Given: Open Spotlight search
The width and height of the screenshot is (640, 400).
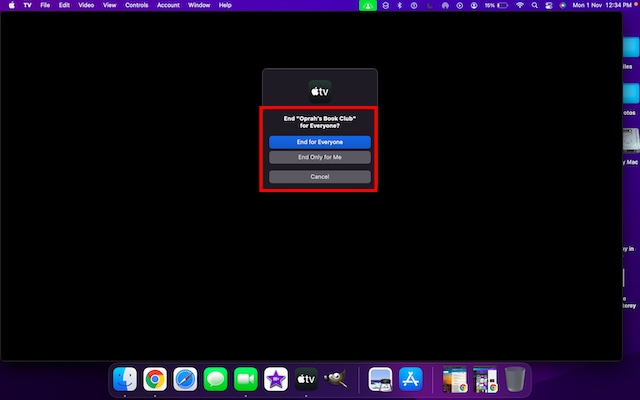Looking at the screenshot, I should (x=535, y=5).
